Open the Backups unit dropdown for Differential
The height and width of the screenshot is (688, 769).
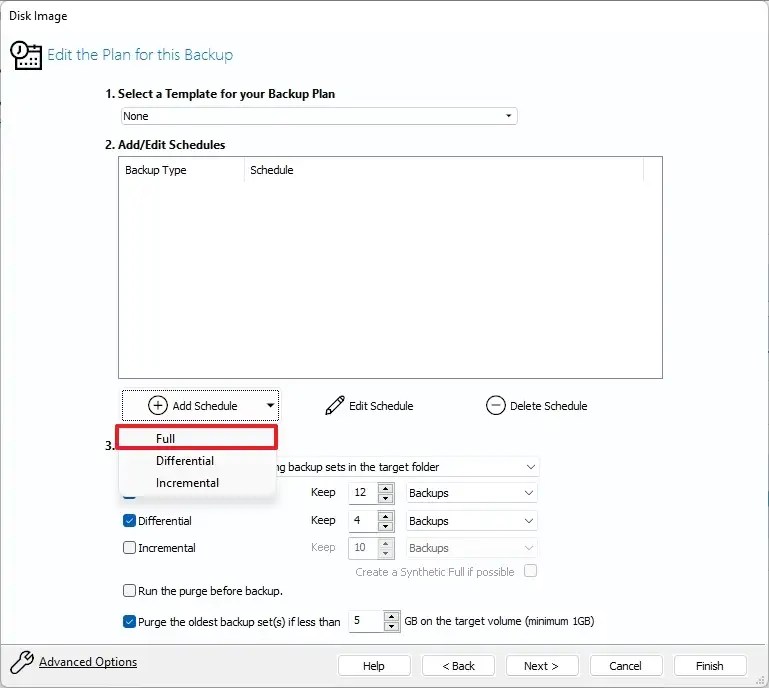tap(471, 521)
